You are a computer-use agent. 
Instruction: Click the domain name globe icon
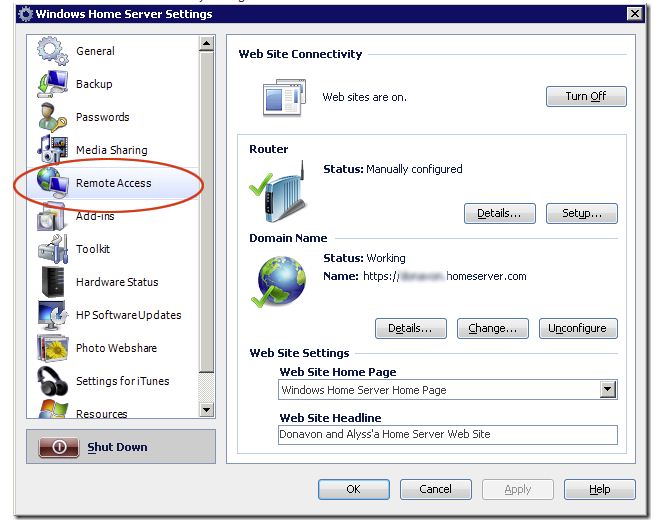(279, 281)
